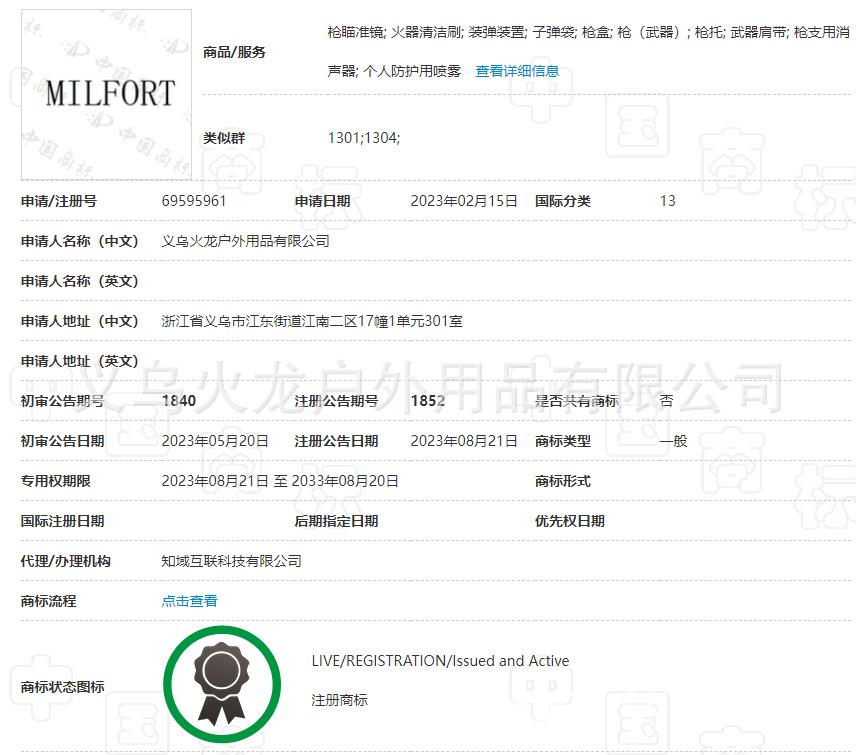The width and height of the screenshot is (856, 755).
Task: Click the 否 value for shared trademark
Action: click(x=667, y=400)
